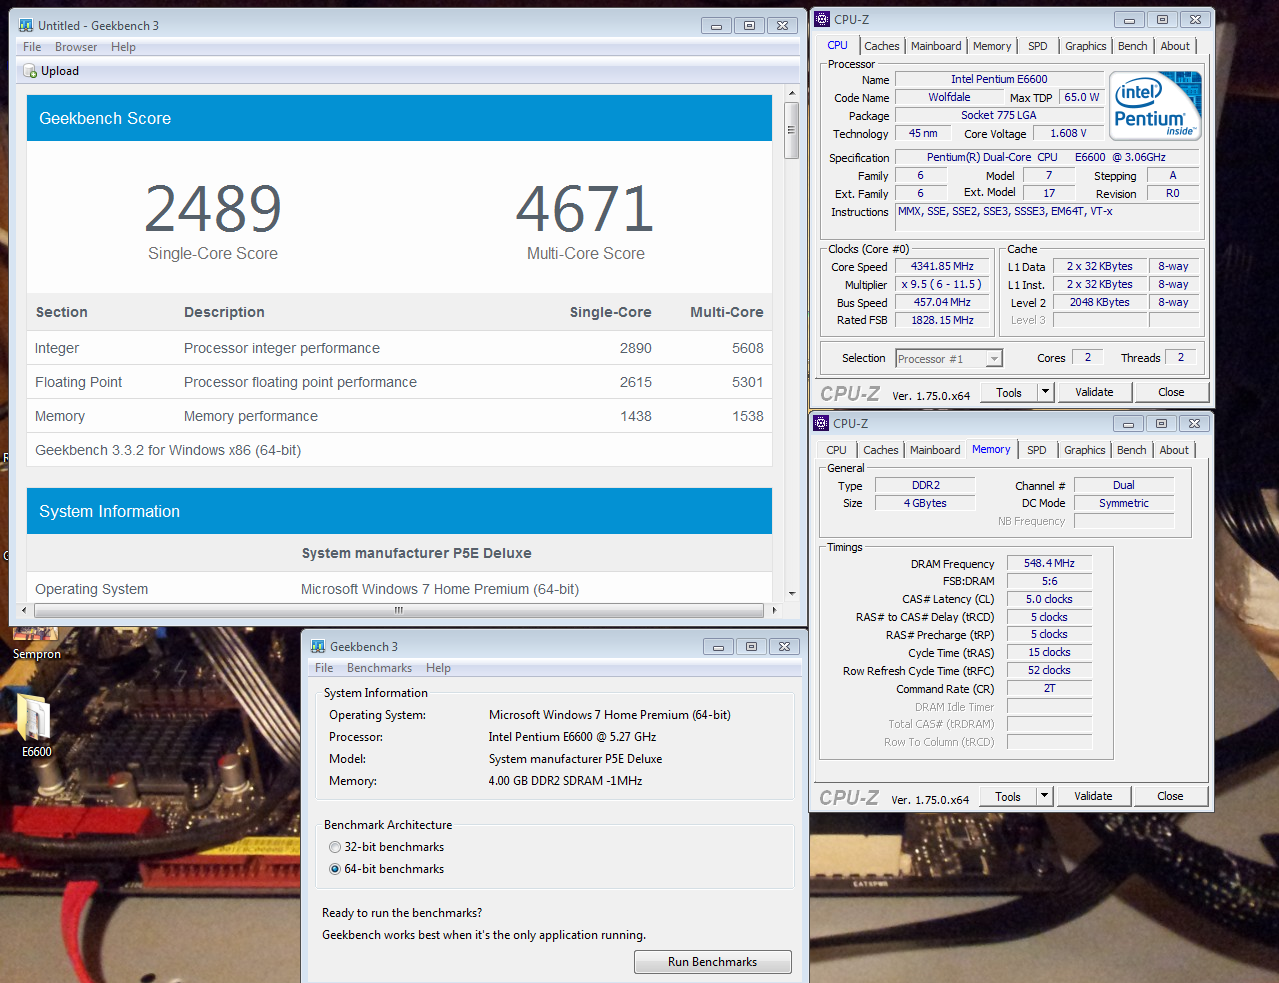Expand Tools dropdown arrow in top CPU-Z

coord(1045,392)
